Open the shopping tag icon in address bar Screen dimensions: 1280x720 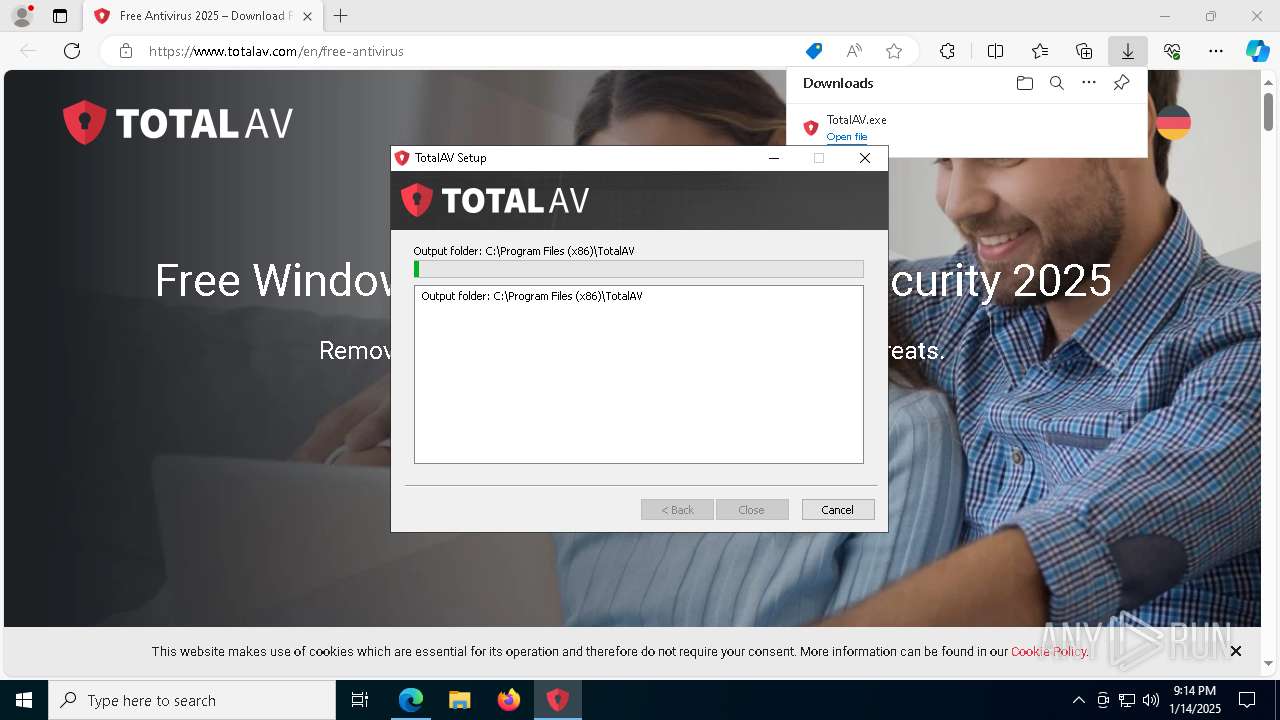point(814,51)
